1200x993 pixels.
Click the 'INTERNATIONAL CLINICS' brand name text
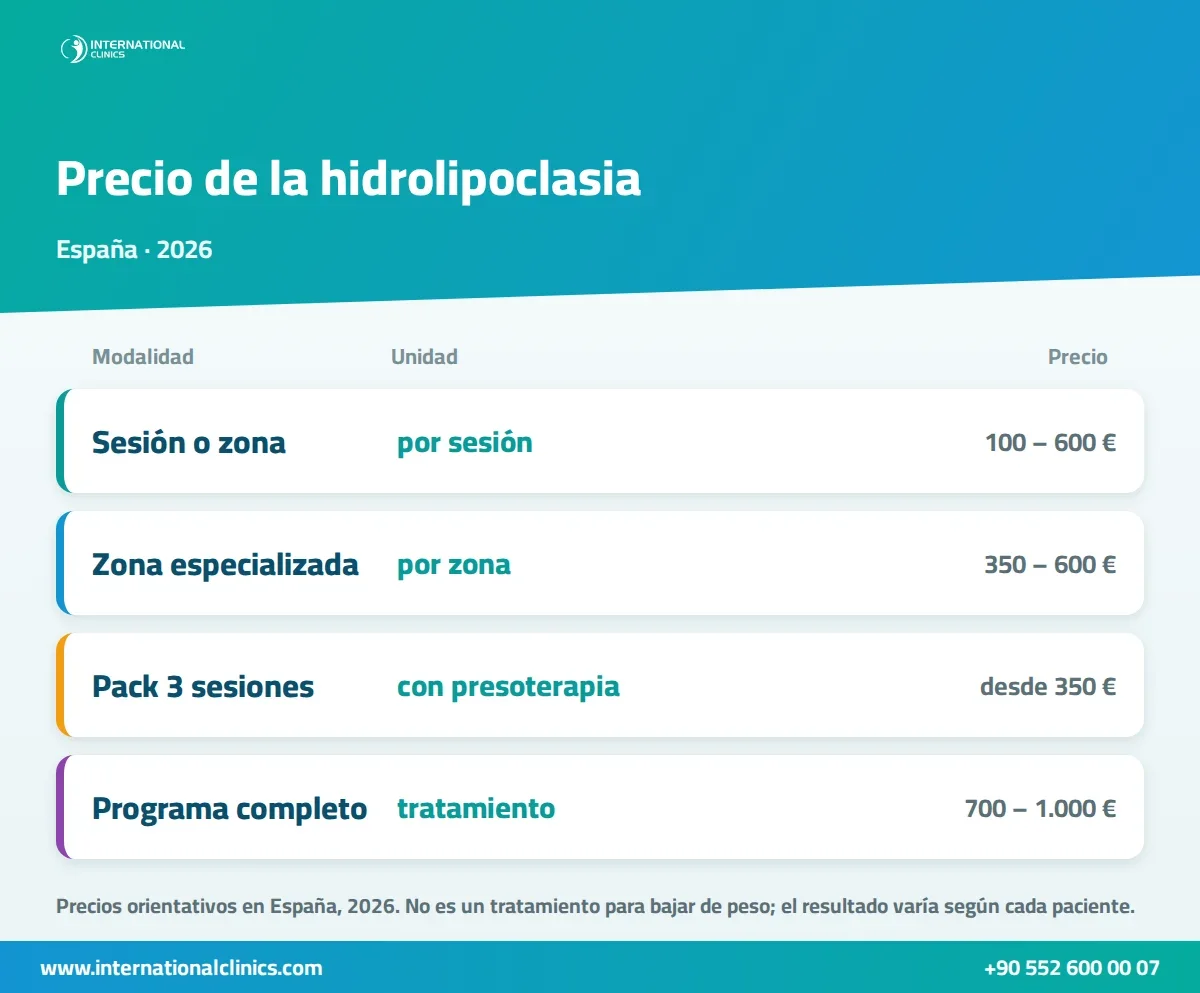(x=138, y=49)
